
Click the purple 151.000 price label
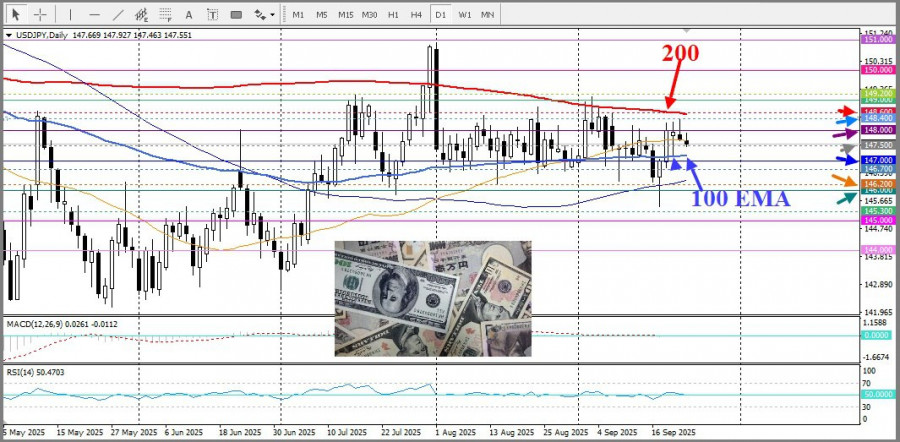tap(877, 39)
